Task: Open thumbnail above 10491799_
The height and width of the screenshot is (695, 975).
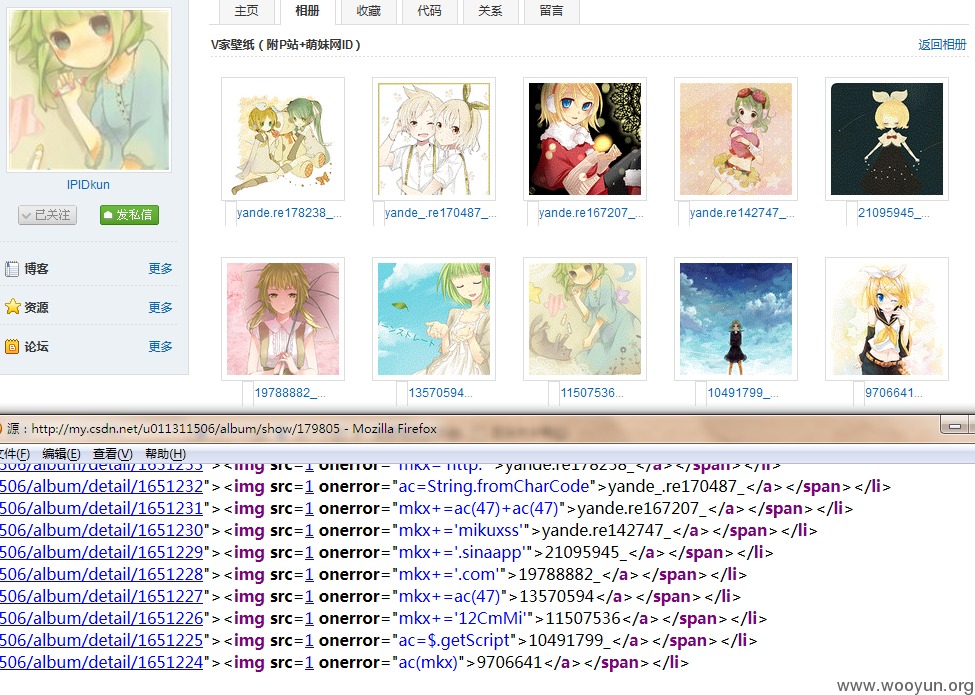Action: coord(736,319)
